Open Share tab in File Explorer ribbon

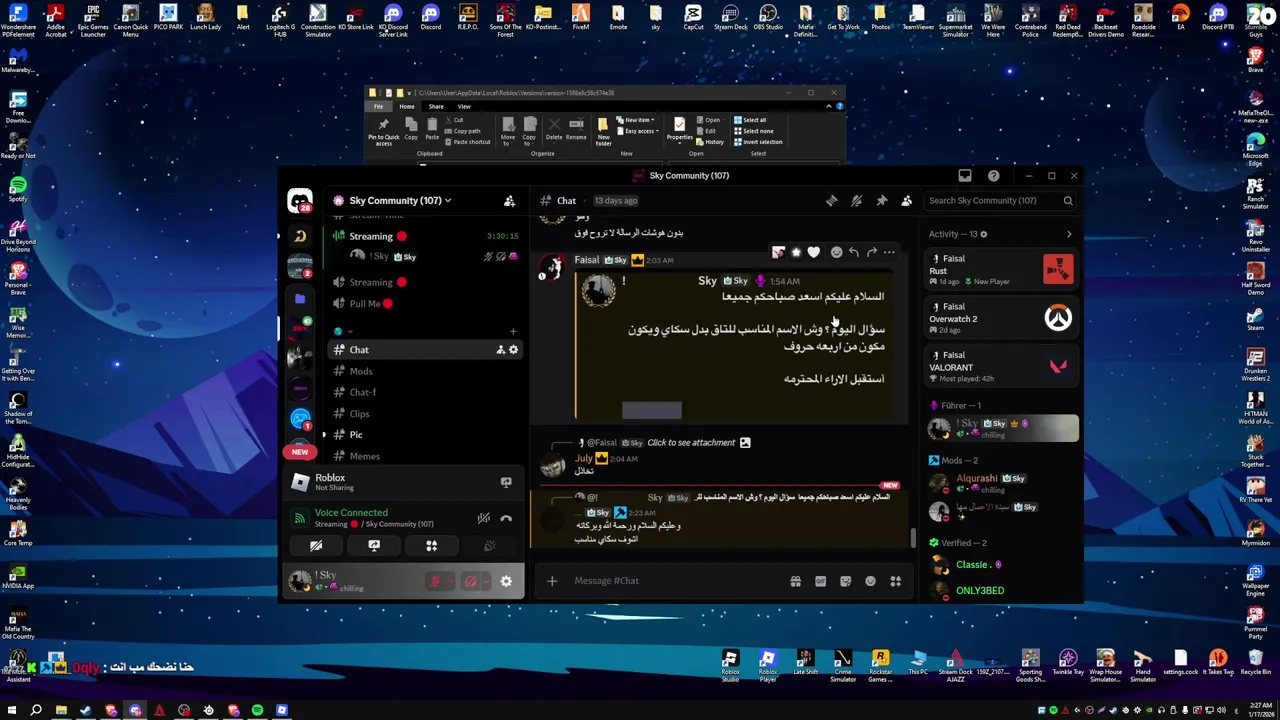point(436,106)
